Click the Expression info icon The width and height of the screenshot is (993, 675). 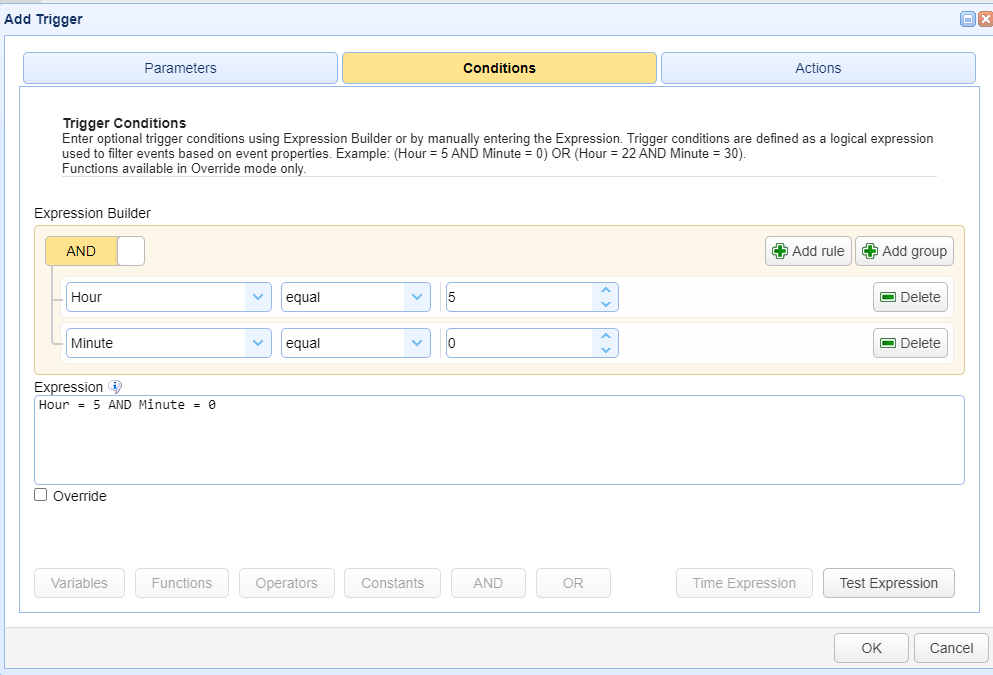[x=115, y=386]
